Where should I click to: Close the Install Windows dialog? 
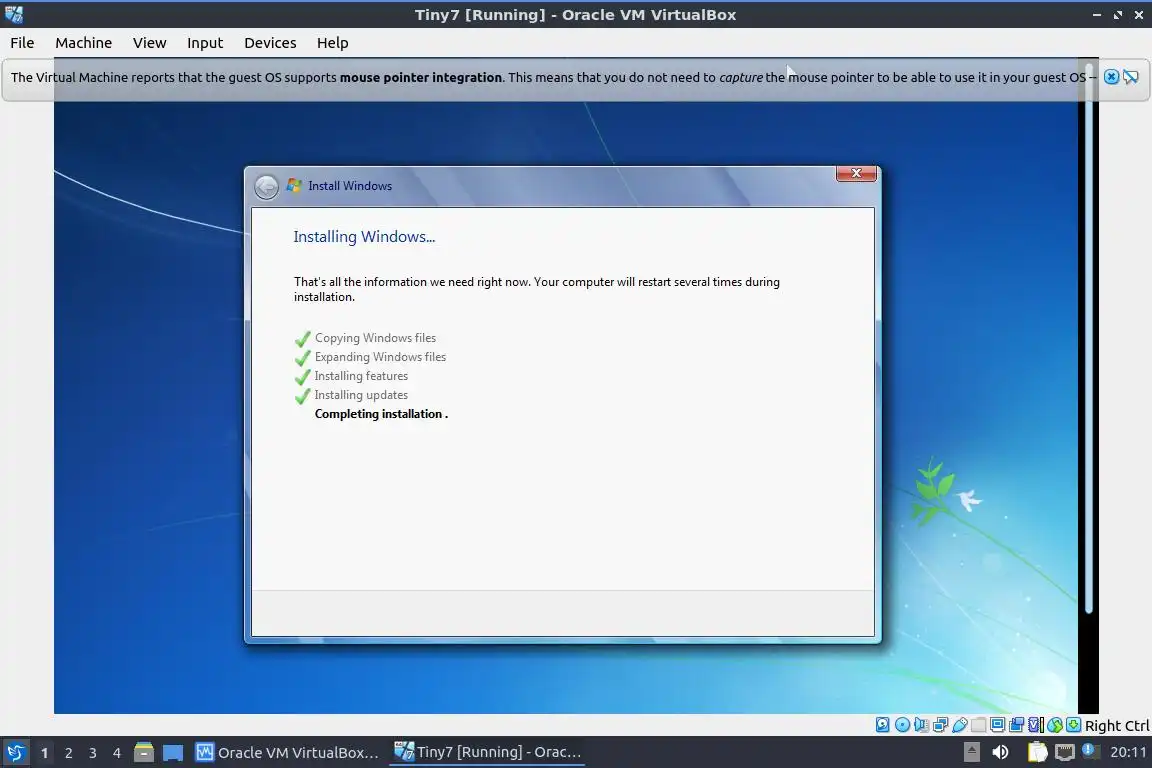pyautogui.click(x=856, y=173)
